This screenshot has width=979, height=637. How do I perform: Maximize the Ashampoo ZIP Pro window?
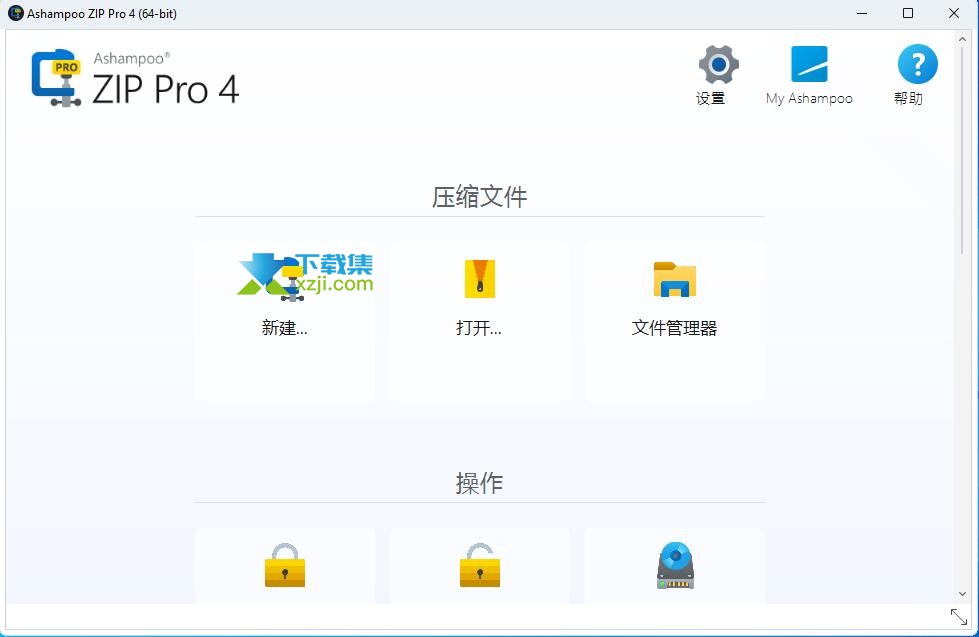[x=908, y=13]
